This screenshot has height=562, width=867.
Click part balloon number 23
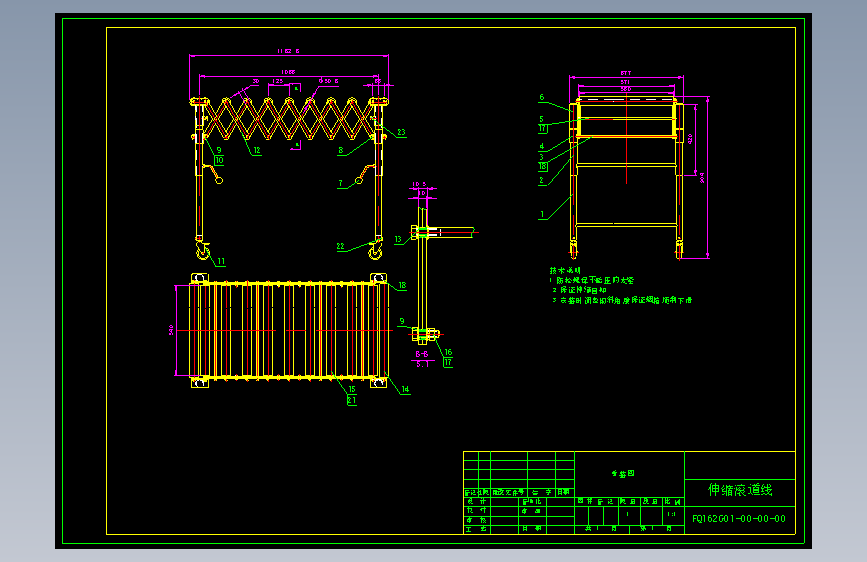point(401,132)
